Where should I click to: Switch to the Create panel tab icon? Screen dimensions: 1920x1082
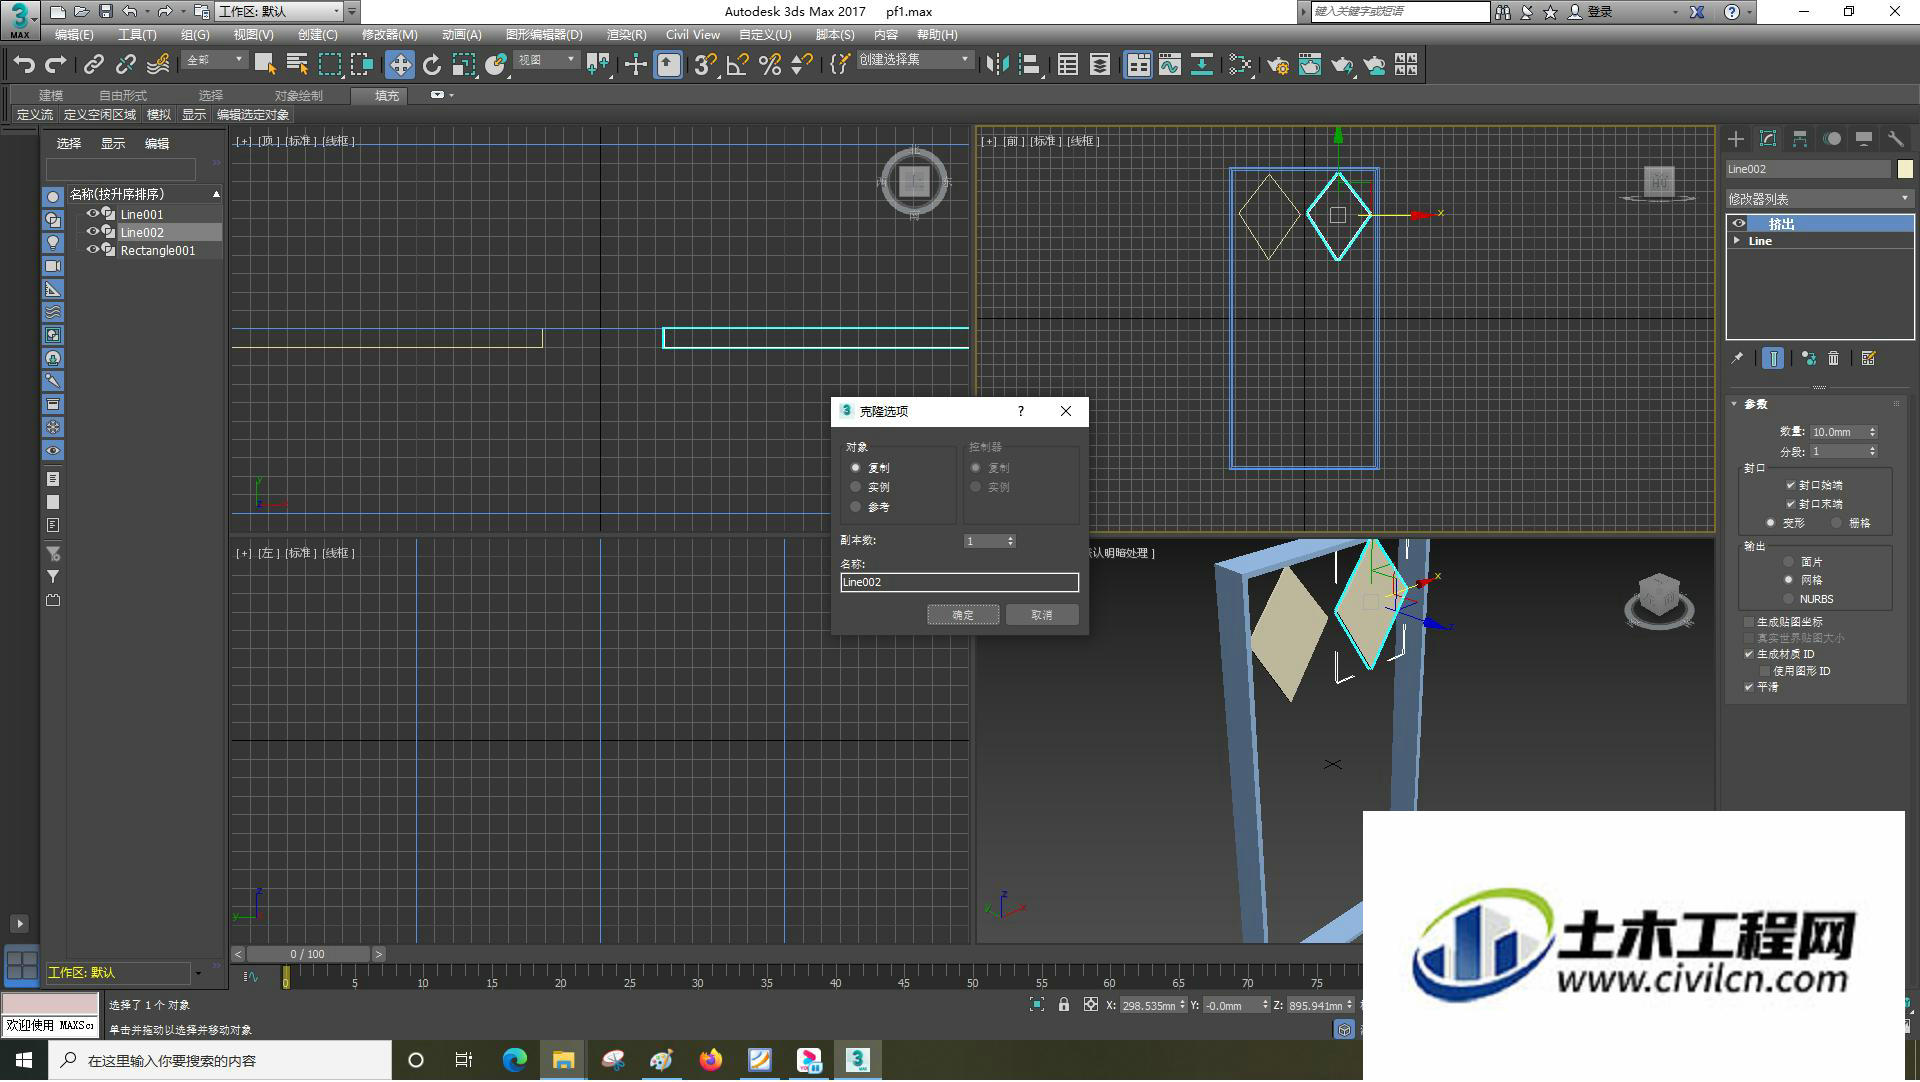tap(1736, 139)
